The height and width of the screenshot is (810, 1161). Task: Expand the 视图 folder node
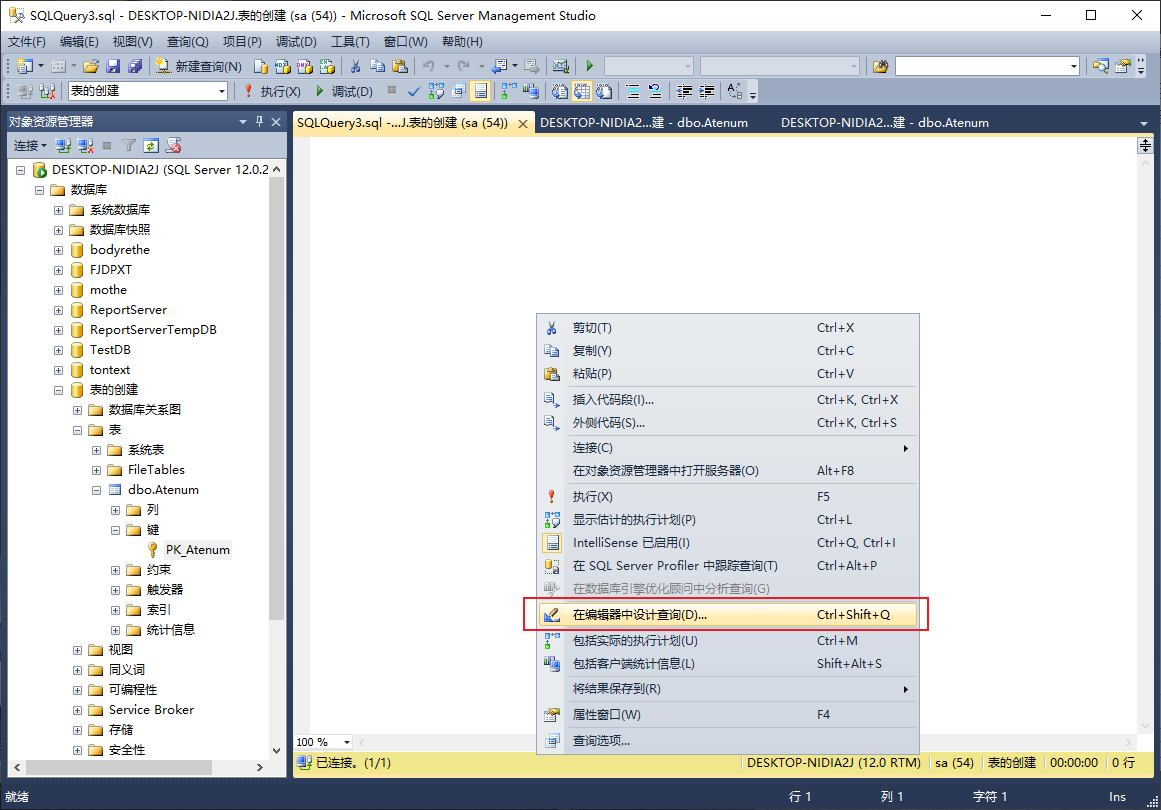tap(78, 650)
